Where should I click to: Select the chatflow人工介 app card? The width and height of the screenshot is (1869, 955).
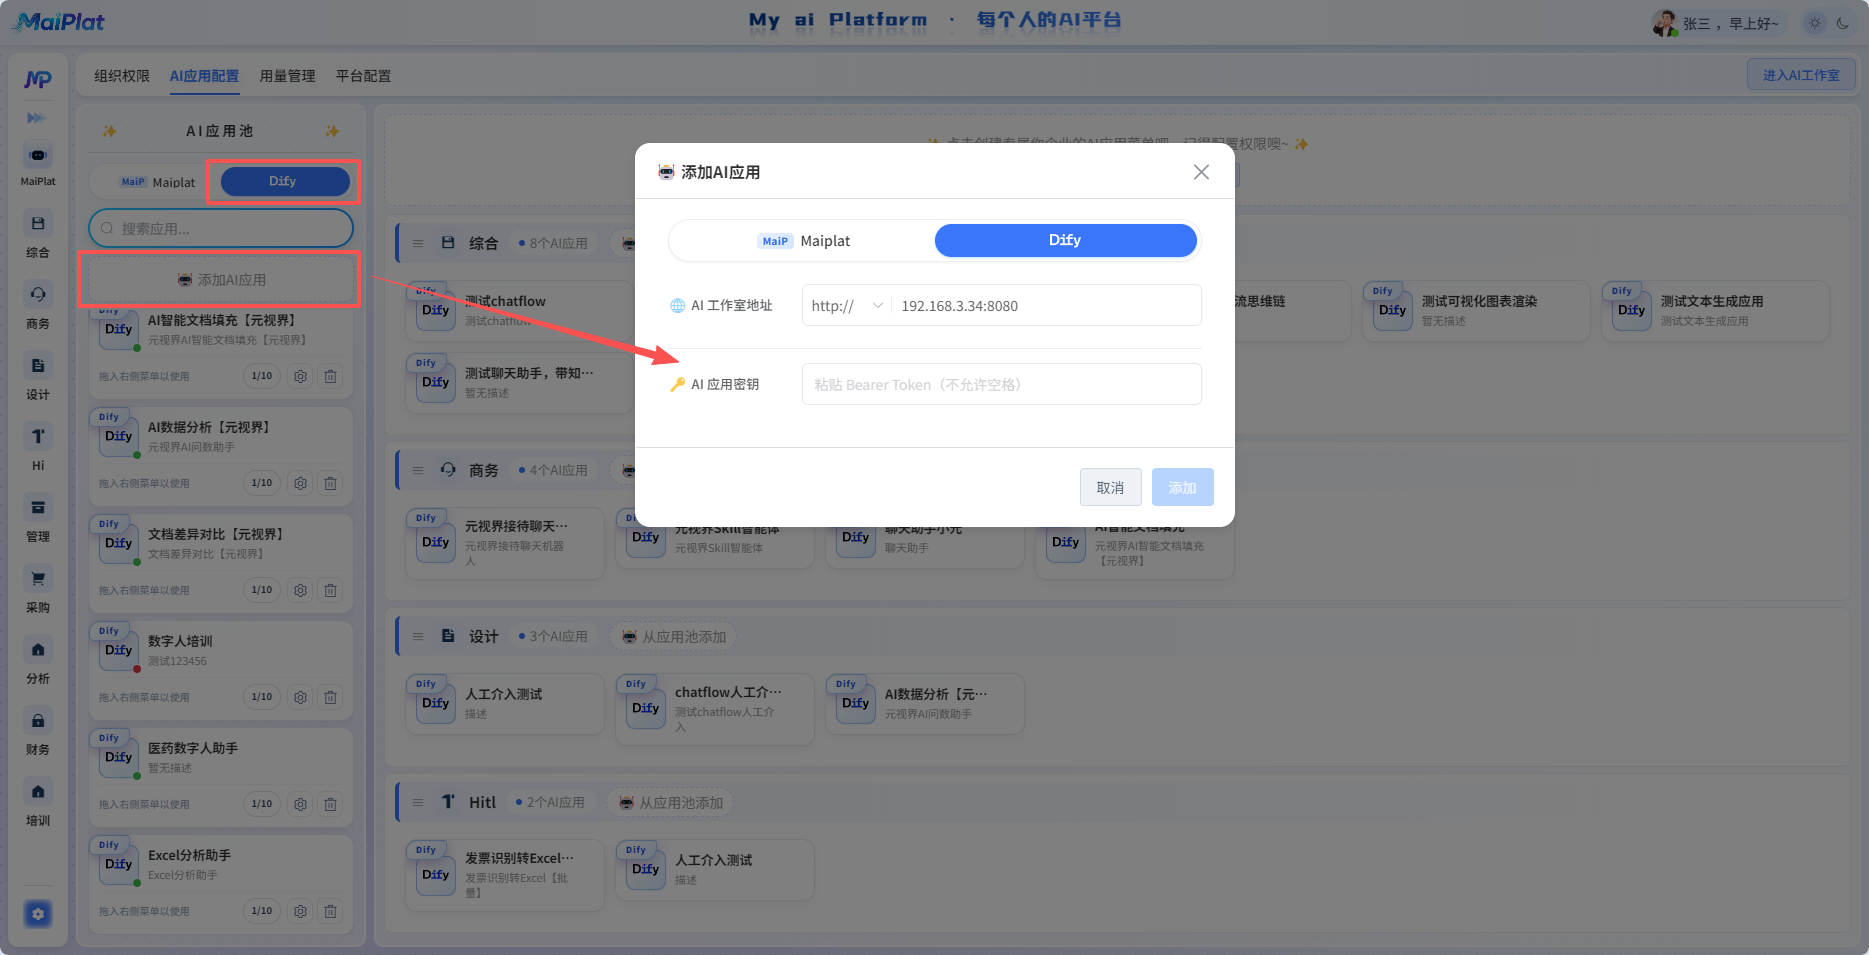click(714, 709)
